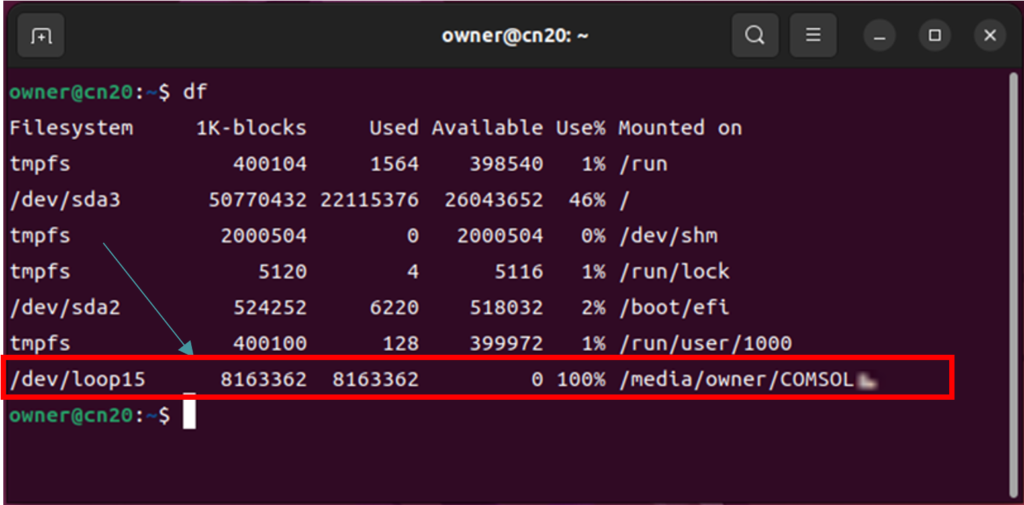Click the /dev/sda3 filesystem entry
Screen dimensions: 1024x505
click(x=65, y=200)
